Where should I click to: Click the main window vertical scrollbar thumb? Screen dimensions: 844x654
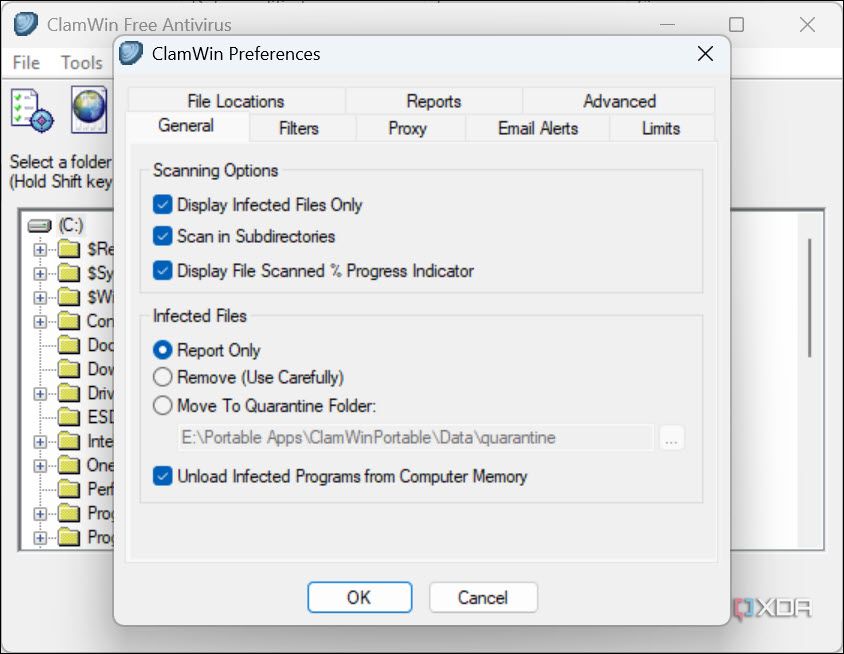pyautogui.click(x=809, y=298)
